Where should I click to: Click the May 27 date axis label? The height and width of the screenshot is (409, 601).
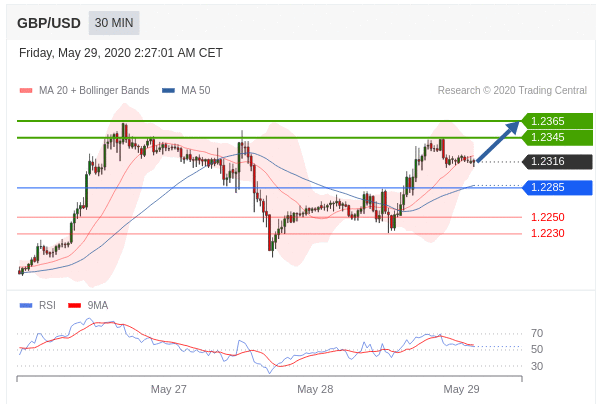169,389
